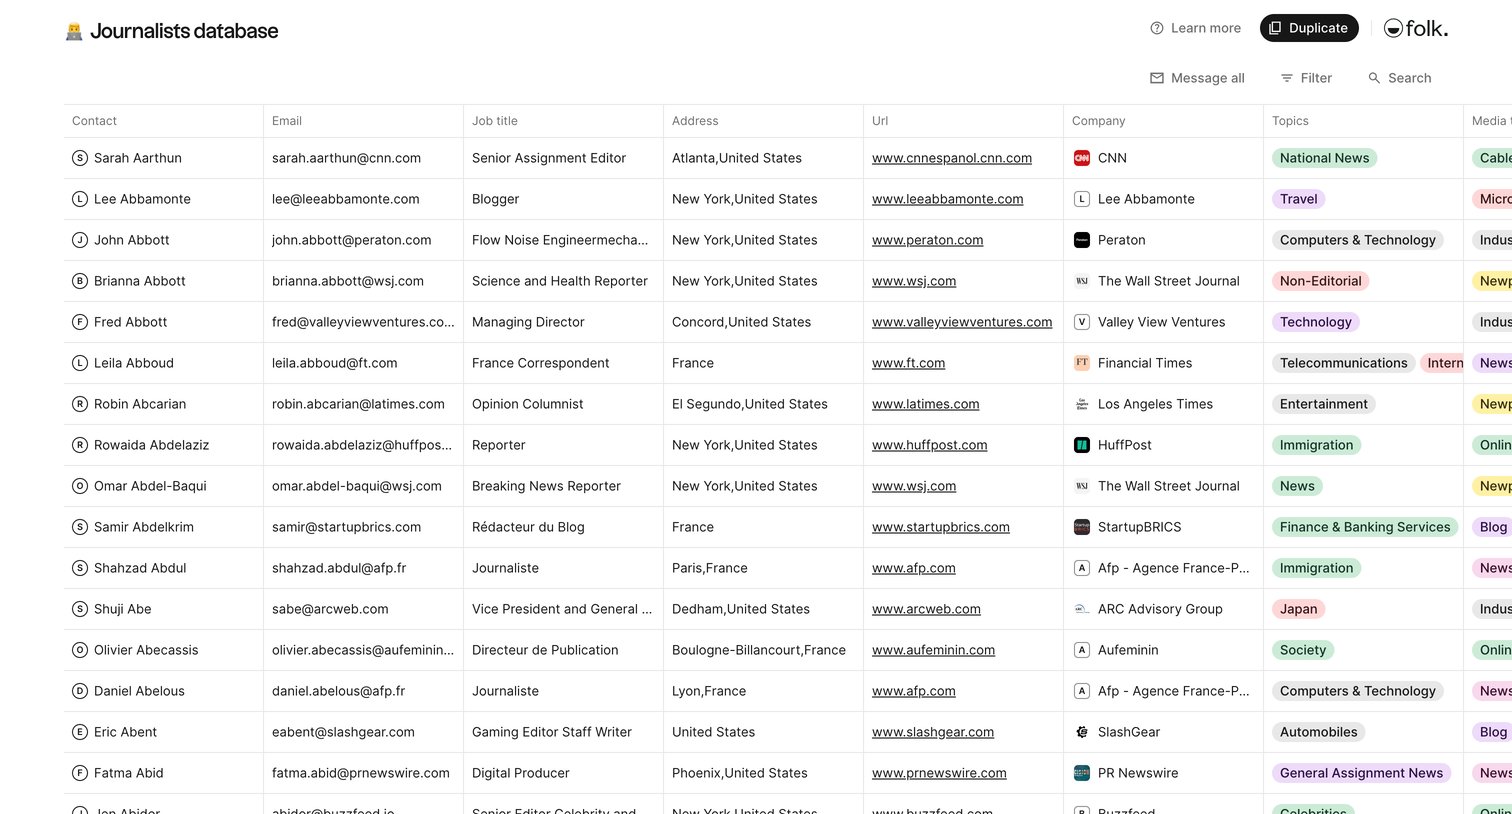Open the www.startupbrics.com link

click(941, 527)
